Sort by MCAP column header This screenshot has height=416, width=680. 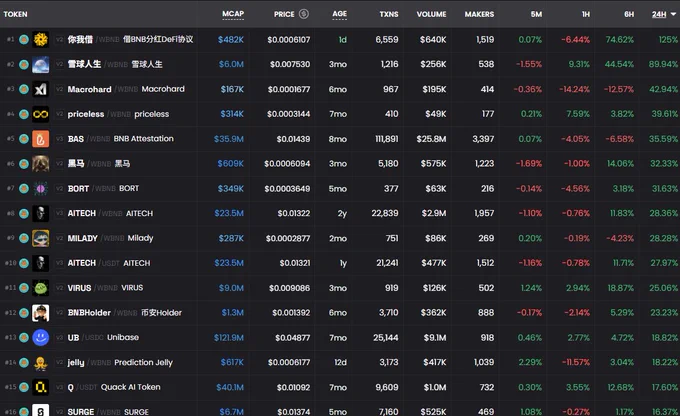point(233,14)
